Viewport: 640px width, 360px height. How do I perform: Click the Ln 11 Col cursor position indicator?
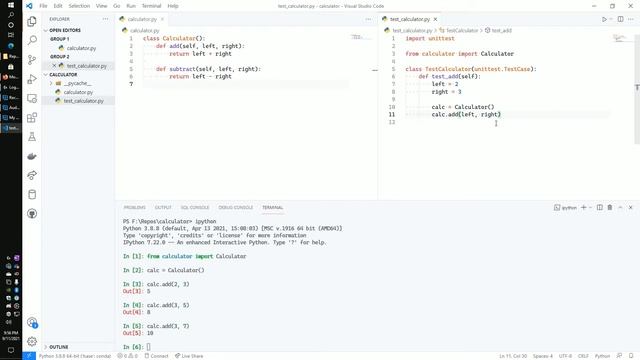coord(513,356)
